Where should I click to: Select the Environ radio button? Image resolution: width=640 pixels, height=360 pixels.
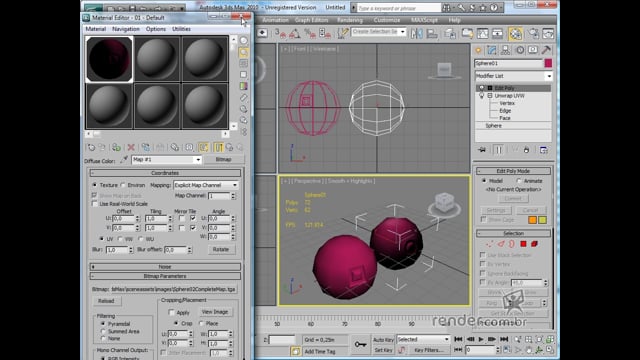tap(123, 185)
